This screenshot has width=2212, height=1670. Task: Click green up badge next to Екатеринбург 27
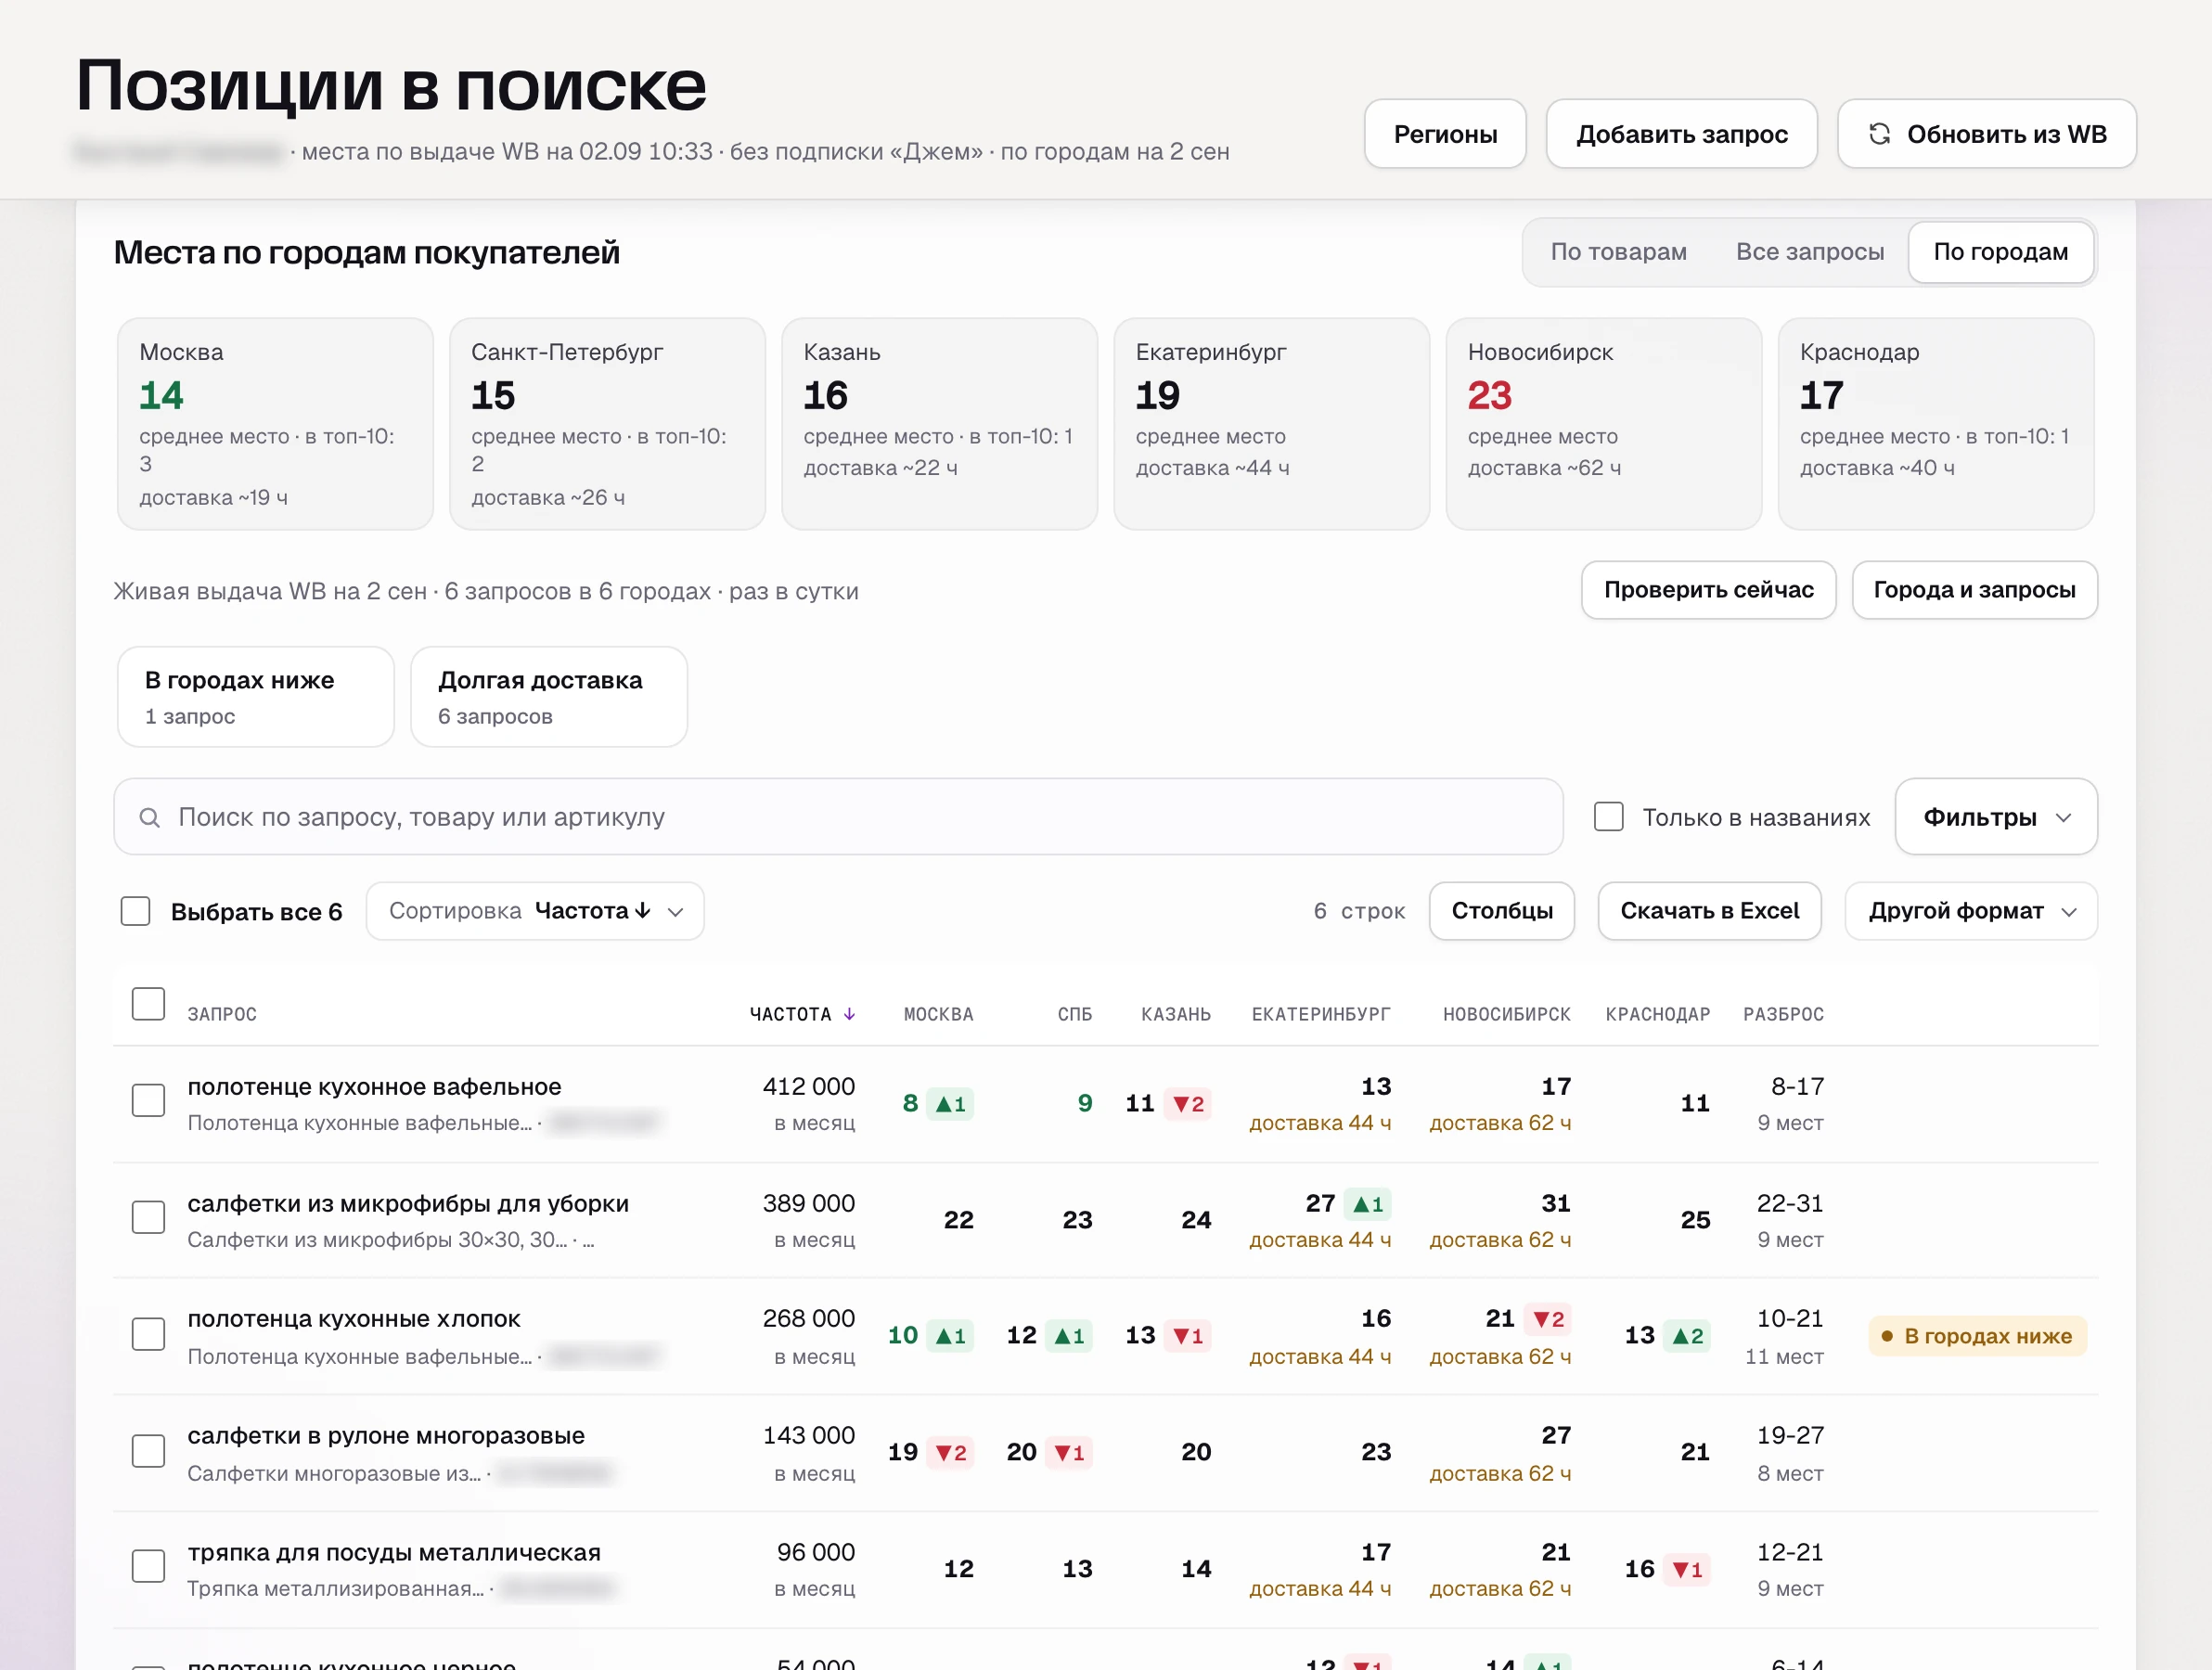tap(1368, 1204)
